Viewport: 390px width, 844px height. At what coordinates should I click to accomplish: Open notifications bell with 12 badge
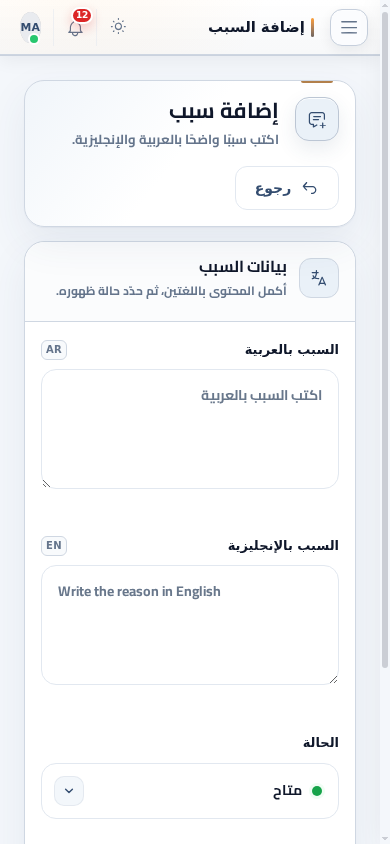(76, 27)
